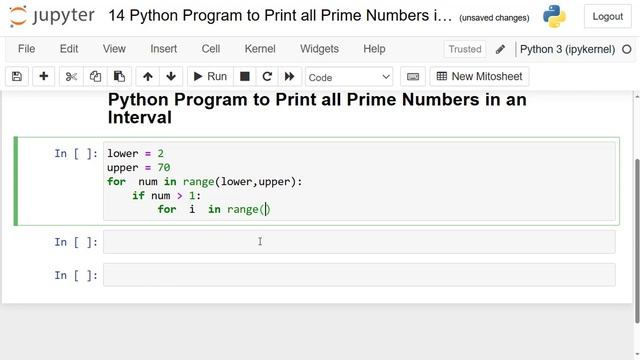Create a New Mitosheet
This screenshot has width=640, height=360.
pyautogui.click(x=479, y=76)
